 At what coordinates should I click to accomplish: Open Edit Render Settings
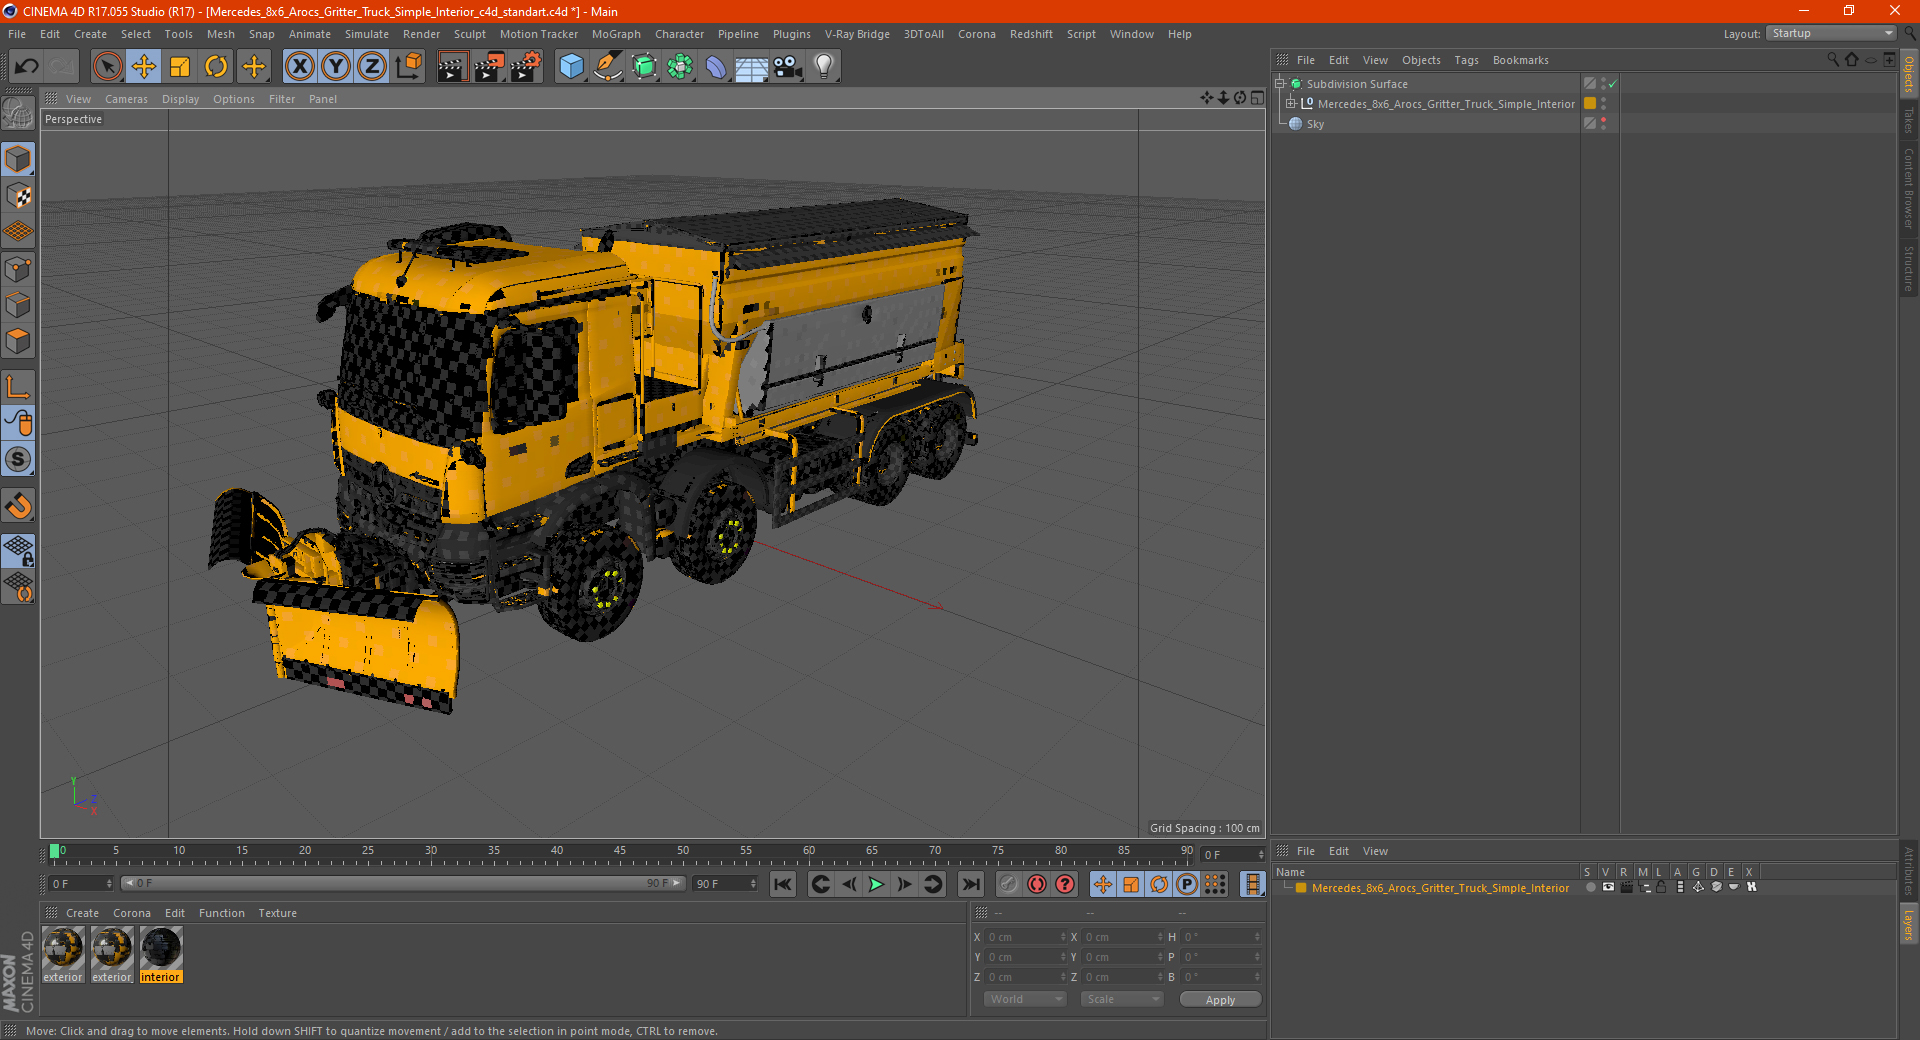coord(526,67)
